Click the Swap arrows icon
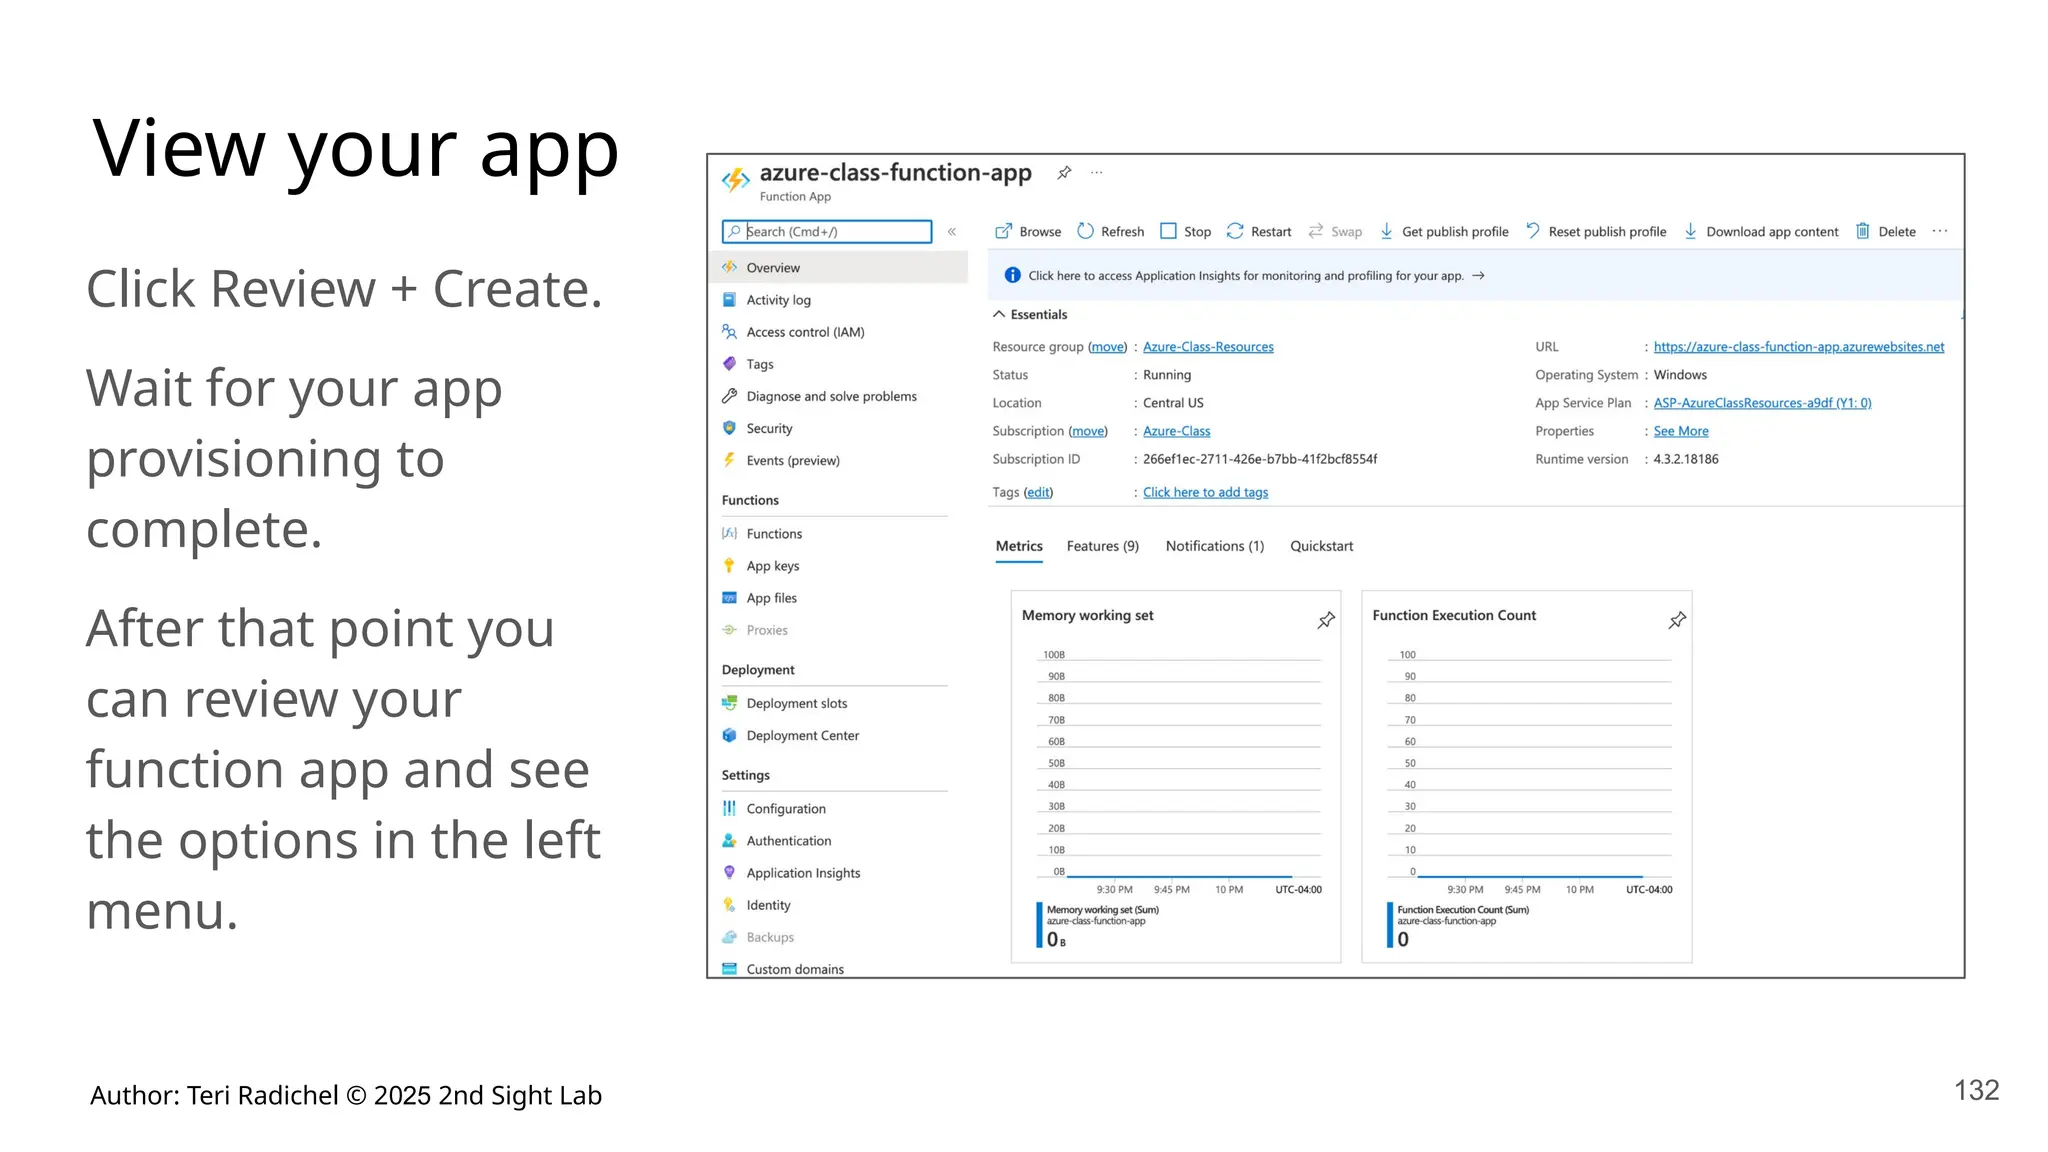The image size is (2048, 1152). click(1316, 231)
